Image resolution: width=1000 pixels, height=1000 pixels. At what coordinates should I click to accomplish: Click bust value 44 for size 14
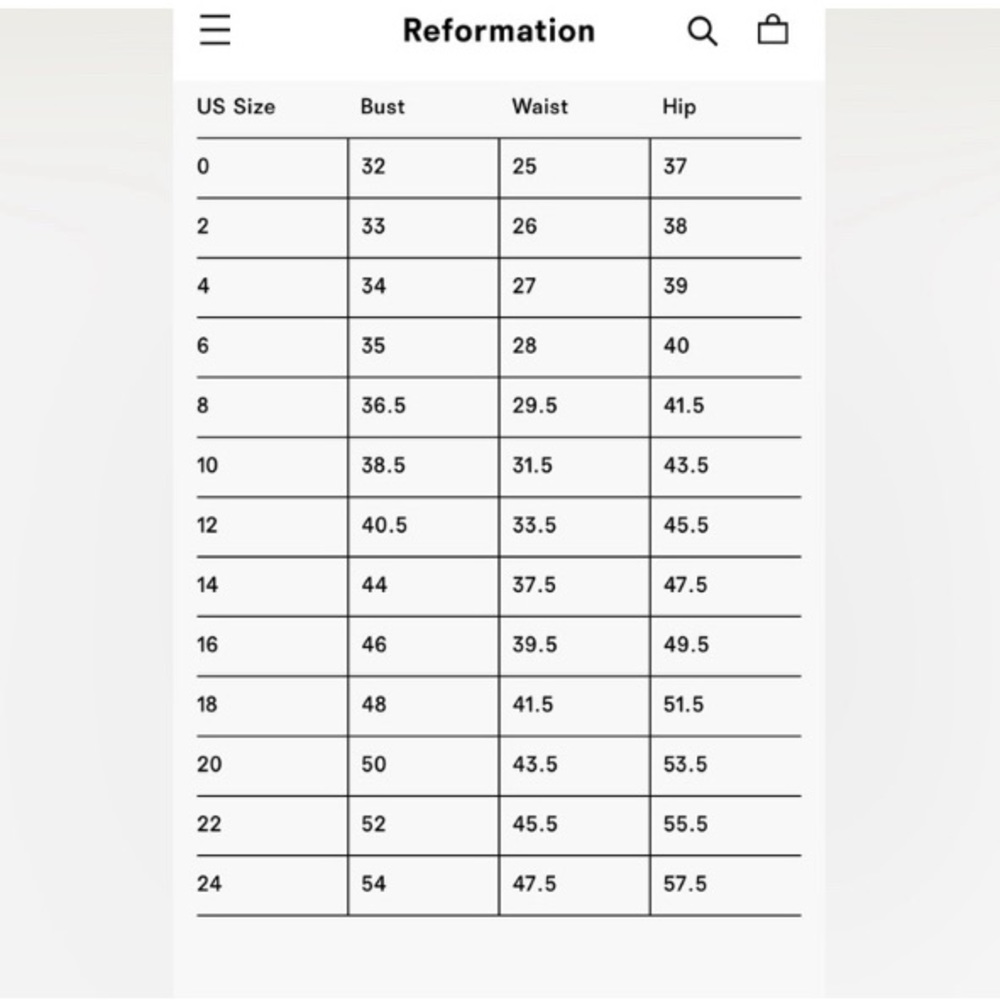pyautogui.click(x=374, y=584)
